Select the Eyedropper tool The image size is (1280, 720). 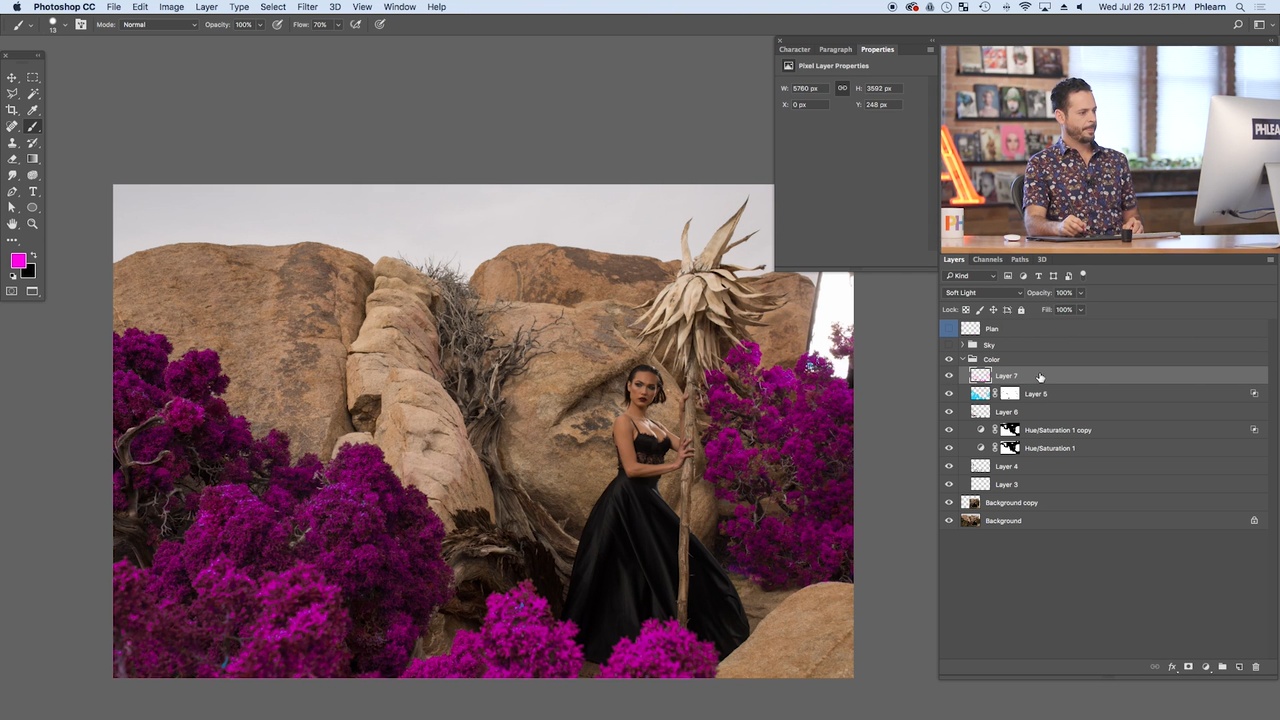(x=32, y=110)
